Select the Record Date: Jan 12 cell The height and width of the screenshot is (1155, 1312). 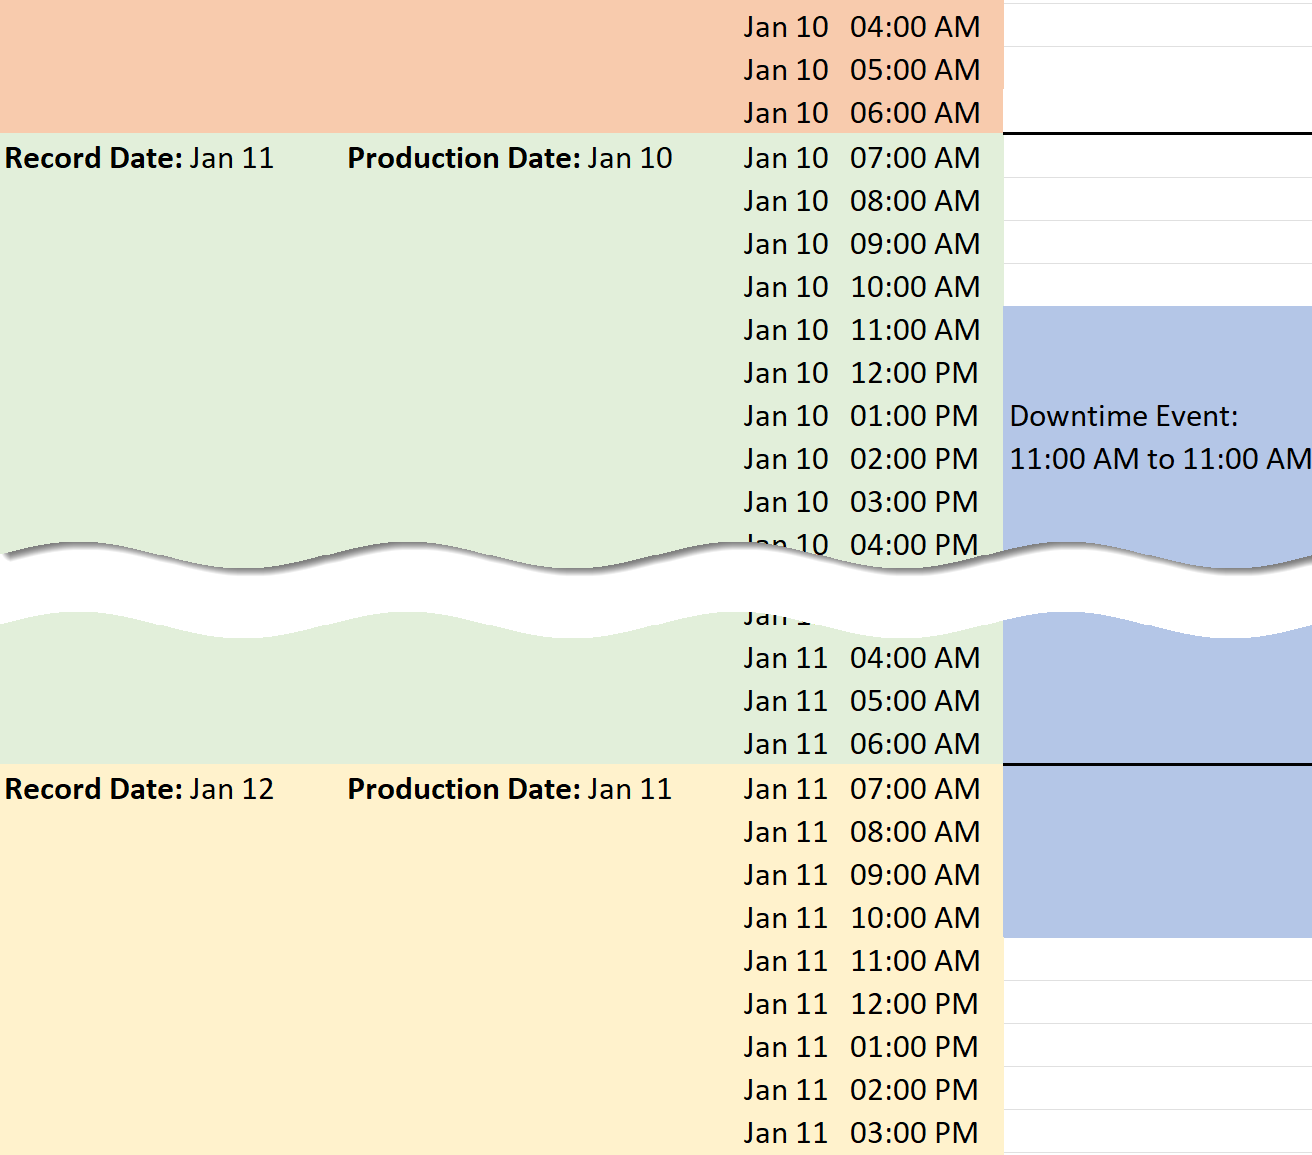click(x=139, y=789)
